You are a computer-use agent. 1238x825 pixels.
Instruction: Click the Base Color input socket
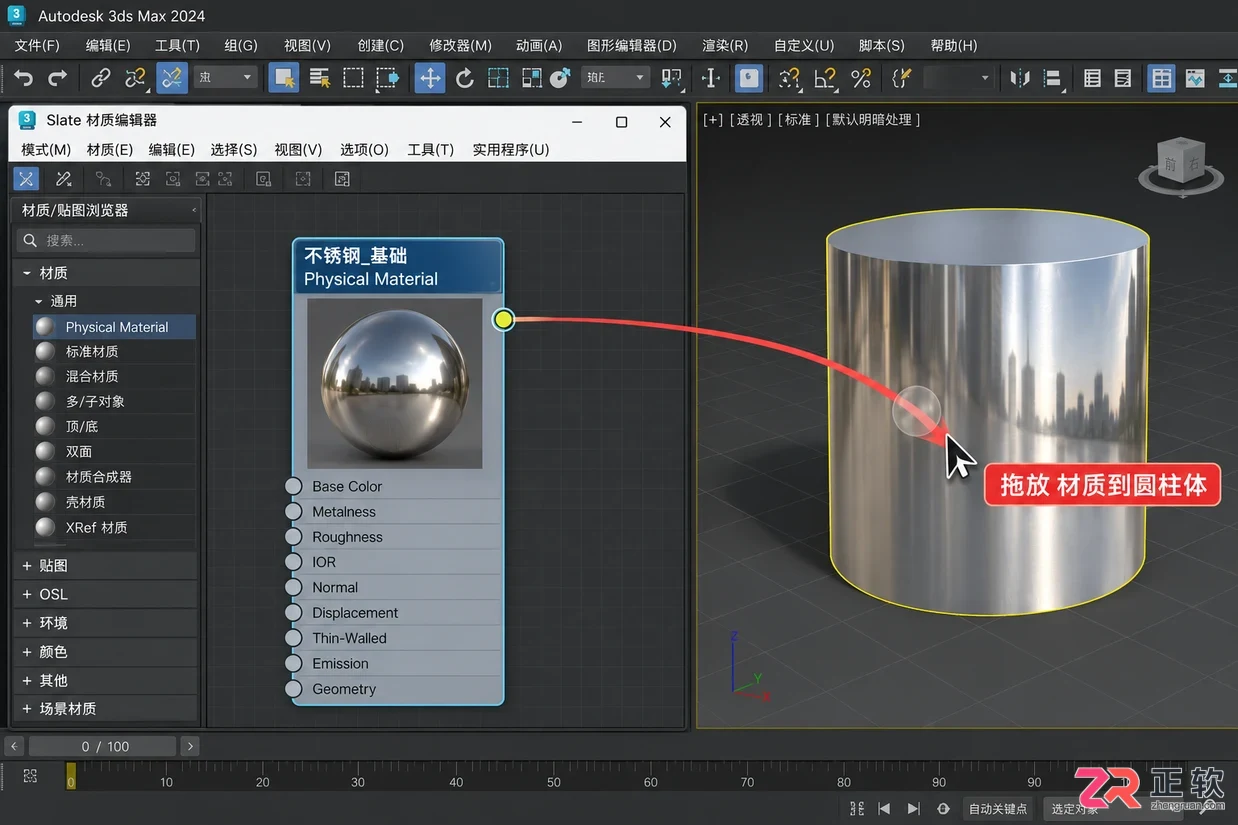tap(293, 486)
